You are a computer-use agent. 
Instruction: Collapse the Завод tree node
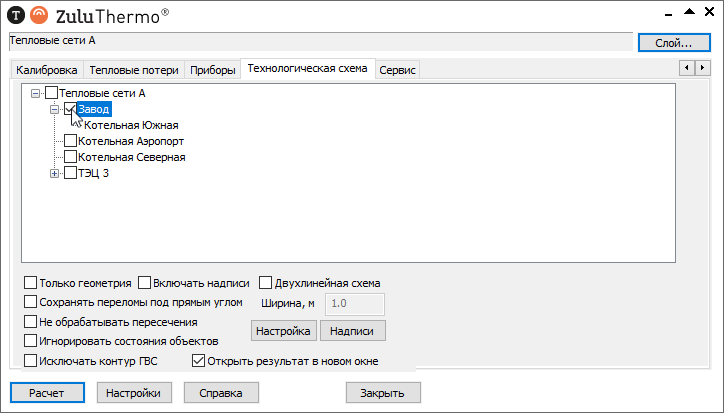point(54,110)
